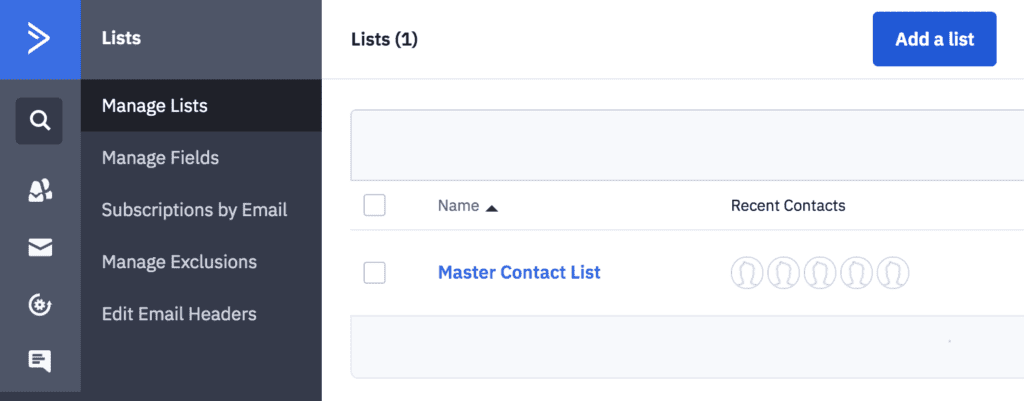
Task: Click the last recent contact avatar
Action: pyautogui.click(x=893, y=272)
